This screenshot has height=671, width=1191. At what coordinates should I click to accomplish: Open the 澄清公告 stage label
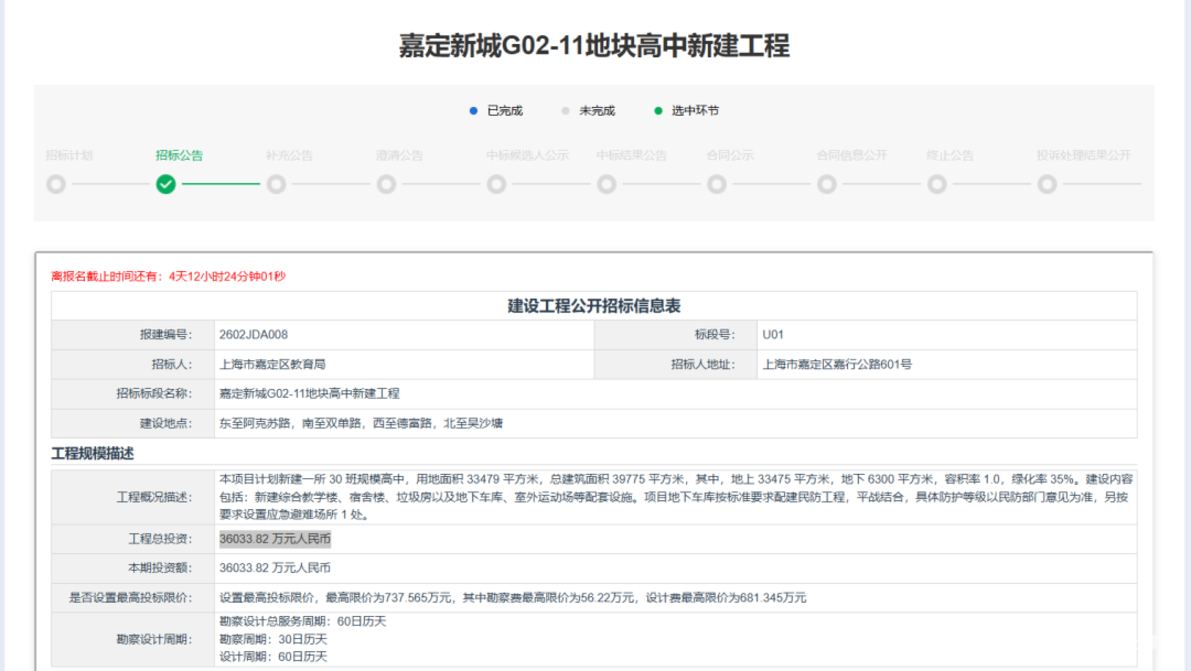tap(400, 155)
